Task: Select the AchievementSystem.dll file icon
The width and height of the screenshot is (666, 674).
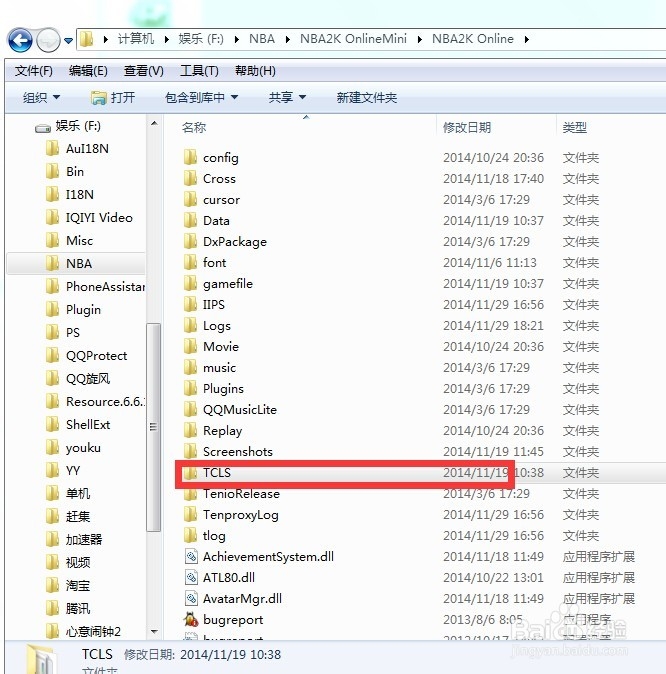Action: coord(191,557)
